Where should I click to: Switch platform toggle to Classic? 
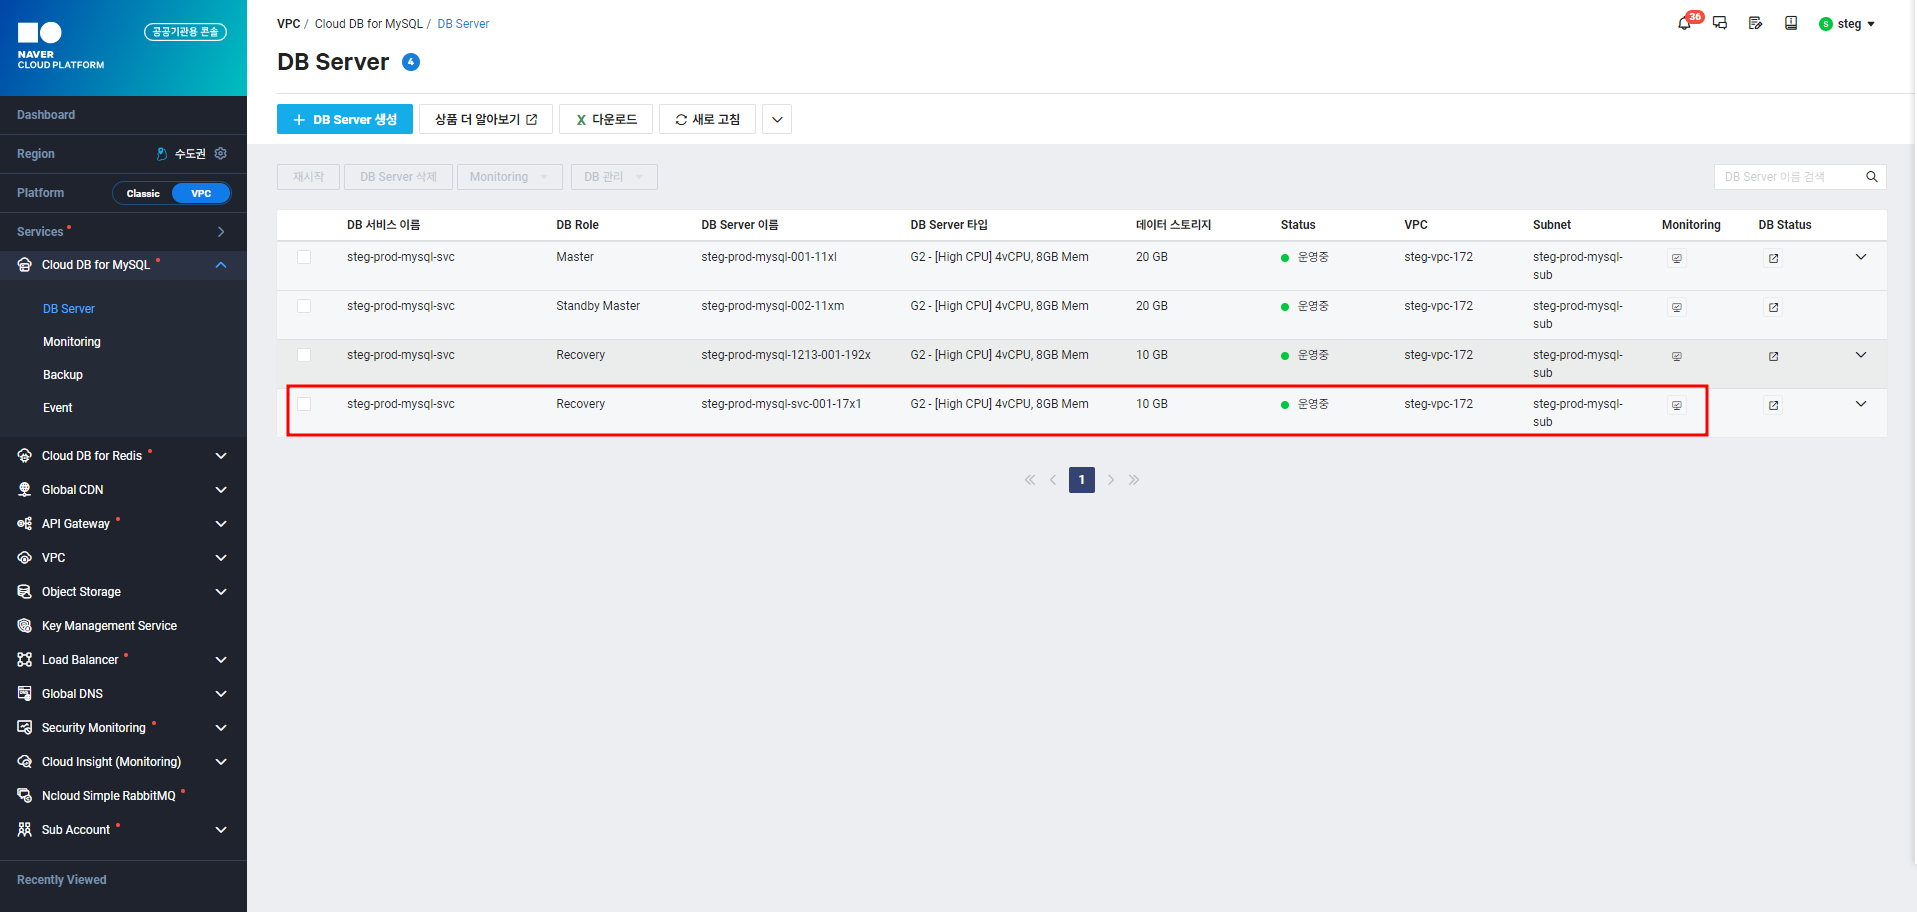click(143, 193)
